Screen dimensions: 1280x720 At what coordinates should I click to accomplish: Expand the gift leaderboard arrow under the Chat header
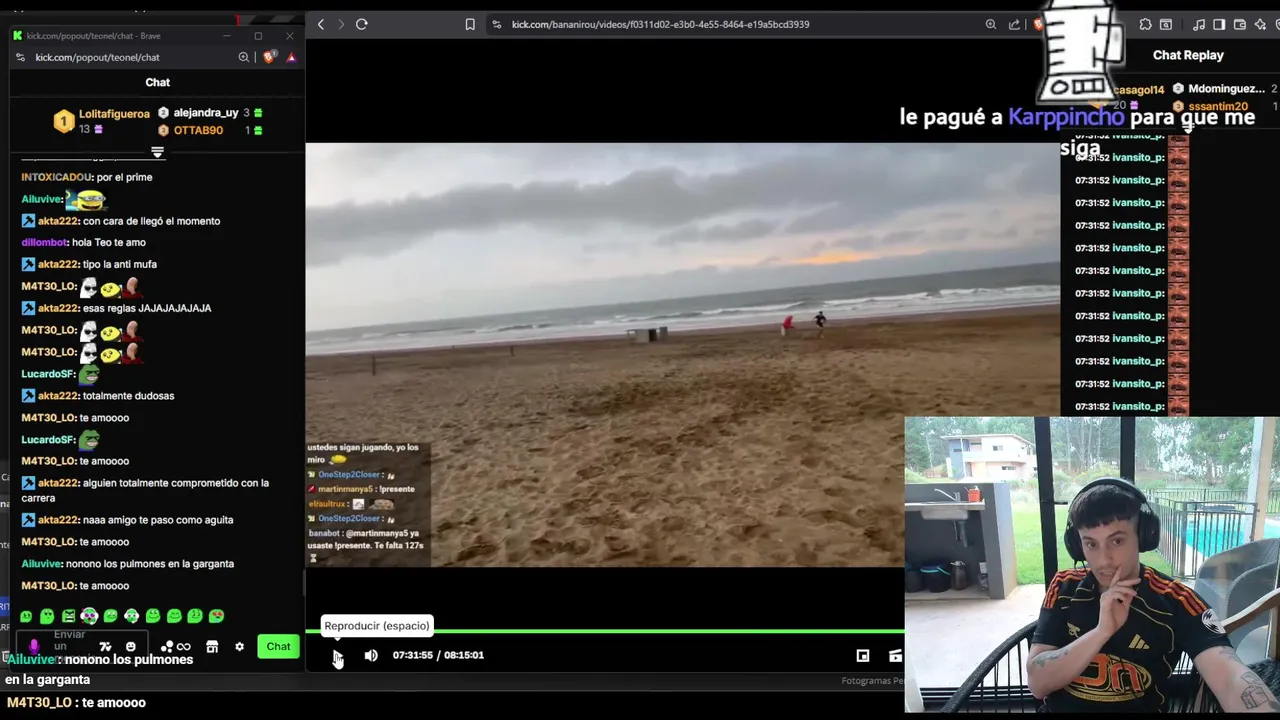(157, 152)
